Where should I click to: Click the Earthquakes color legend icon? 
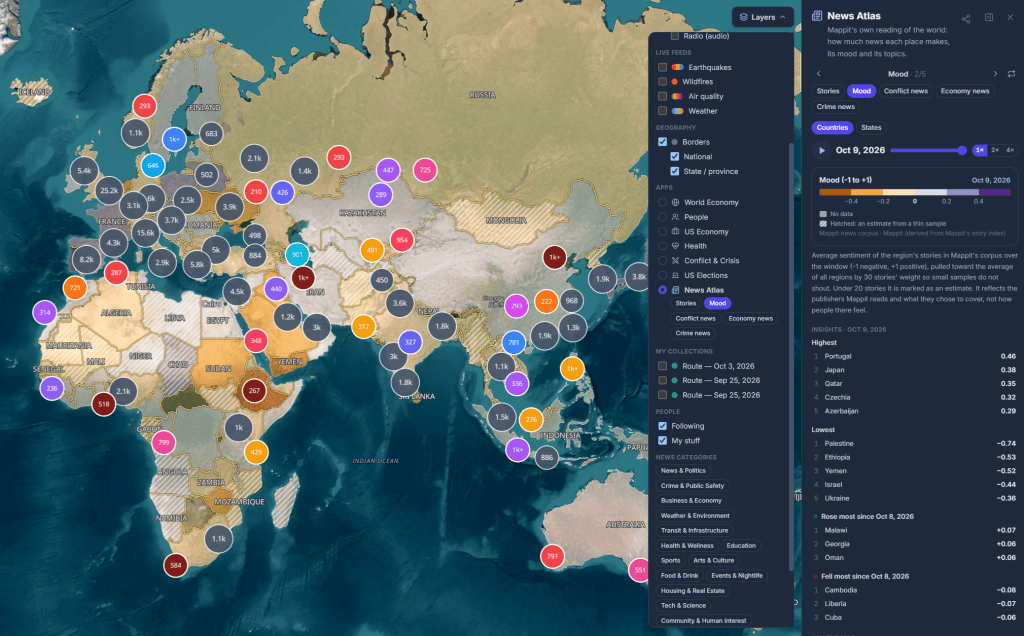point(677,67)
